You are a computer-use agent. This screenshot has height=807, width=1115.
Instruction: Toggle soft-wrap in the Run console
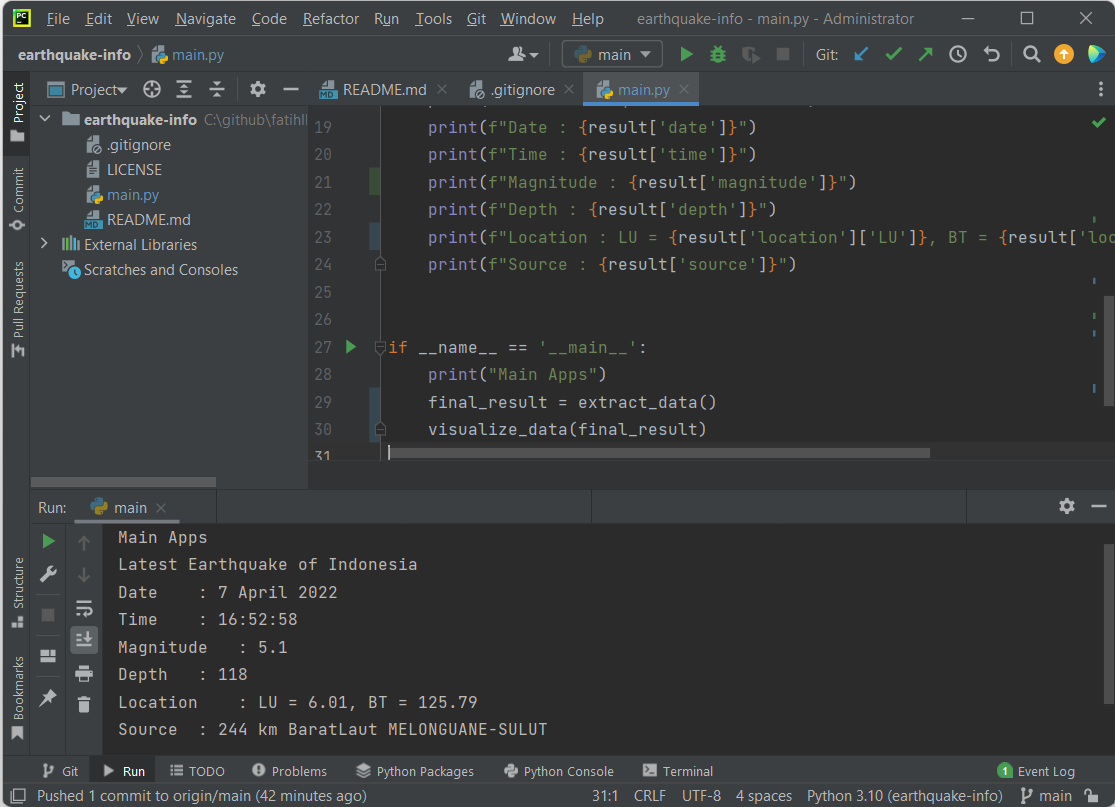click(x=84, y=607)
